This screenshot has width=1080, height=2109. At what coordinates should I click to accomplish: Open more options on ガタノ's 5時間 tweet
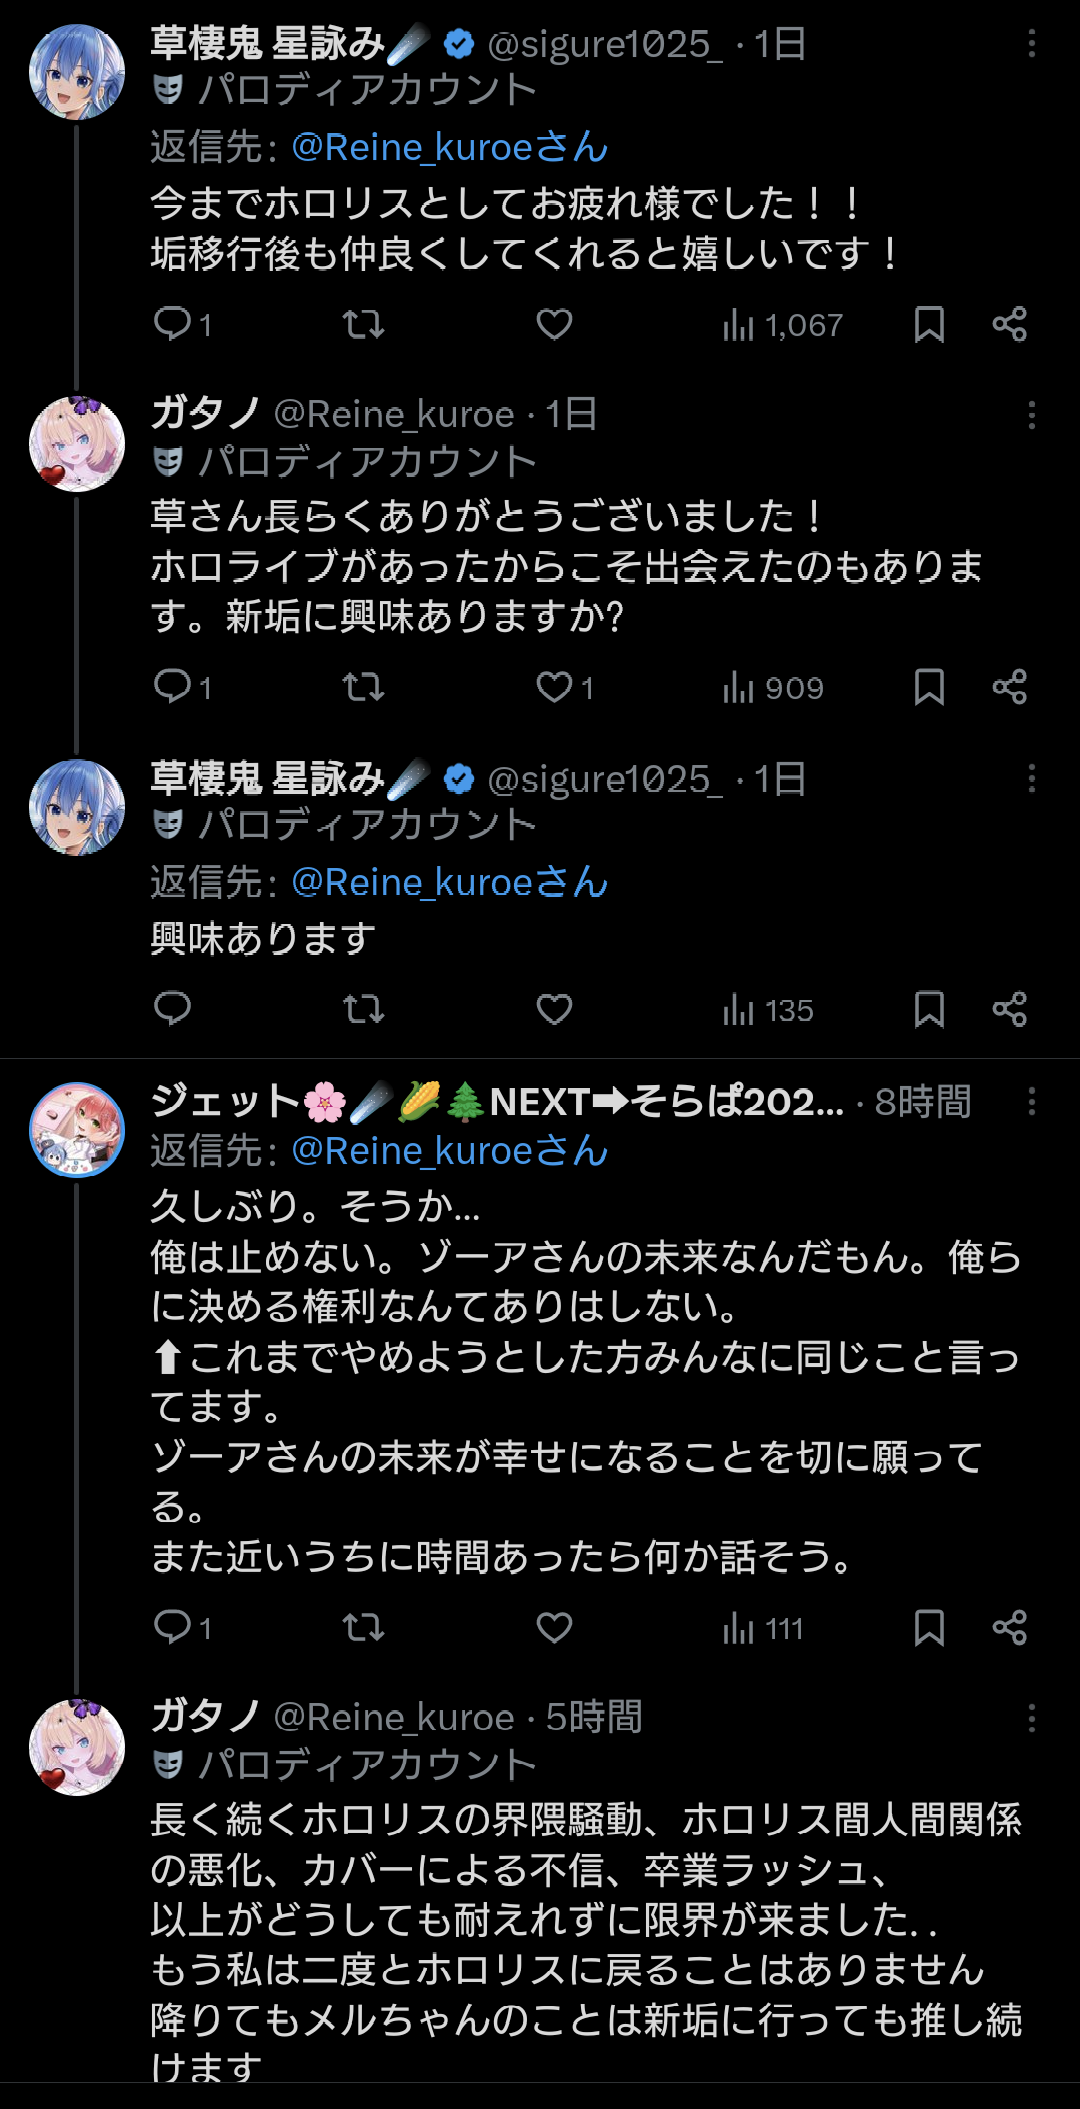1031,1718
